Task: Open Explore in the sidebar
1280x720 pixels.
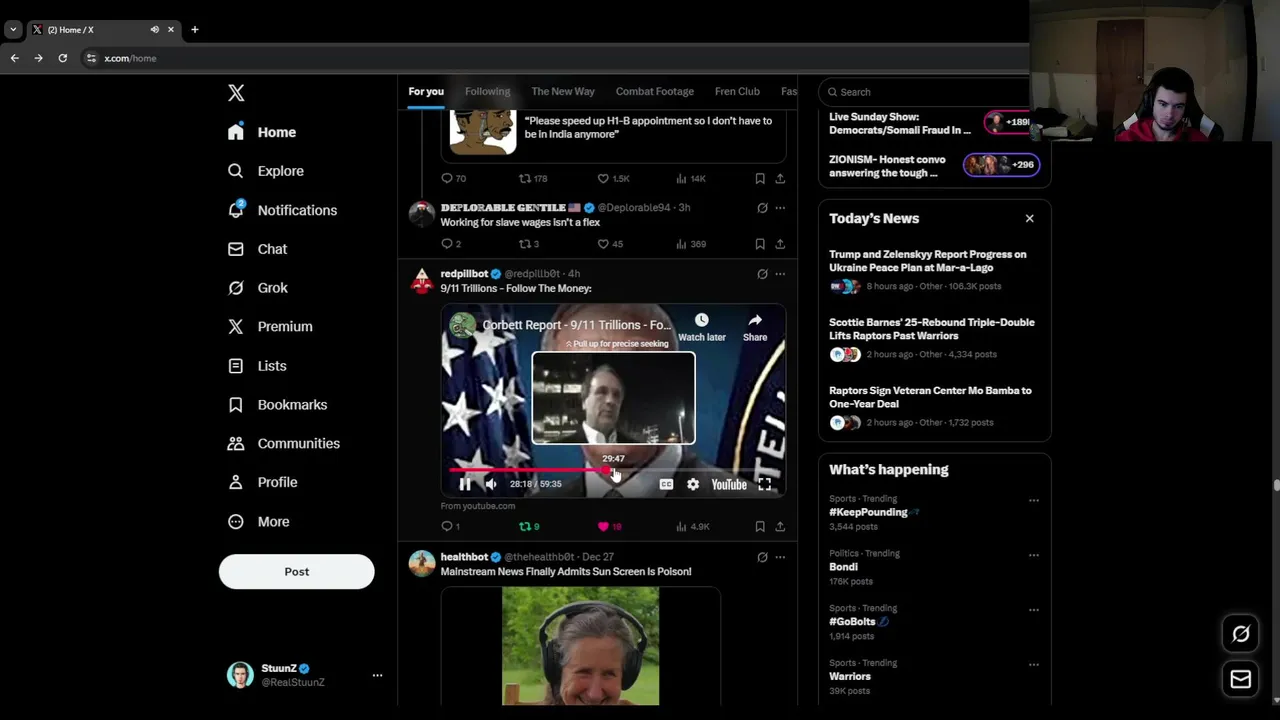Action: pos(265,171)
